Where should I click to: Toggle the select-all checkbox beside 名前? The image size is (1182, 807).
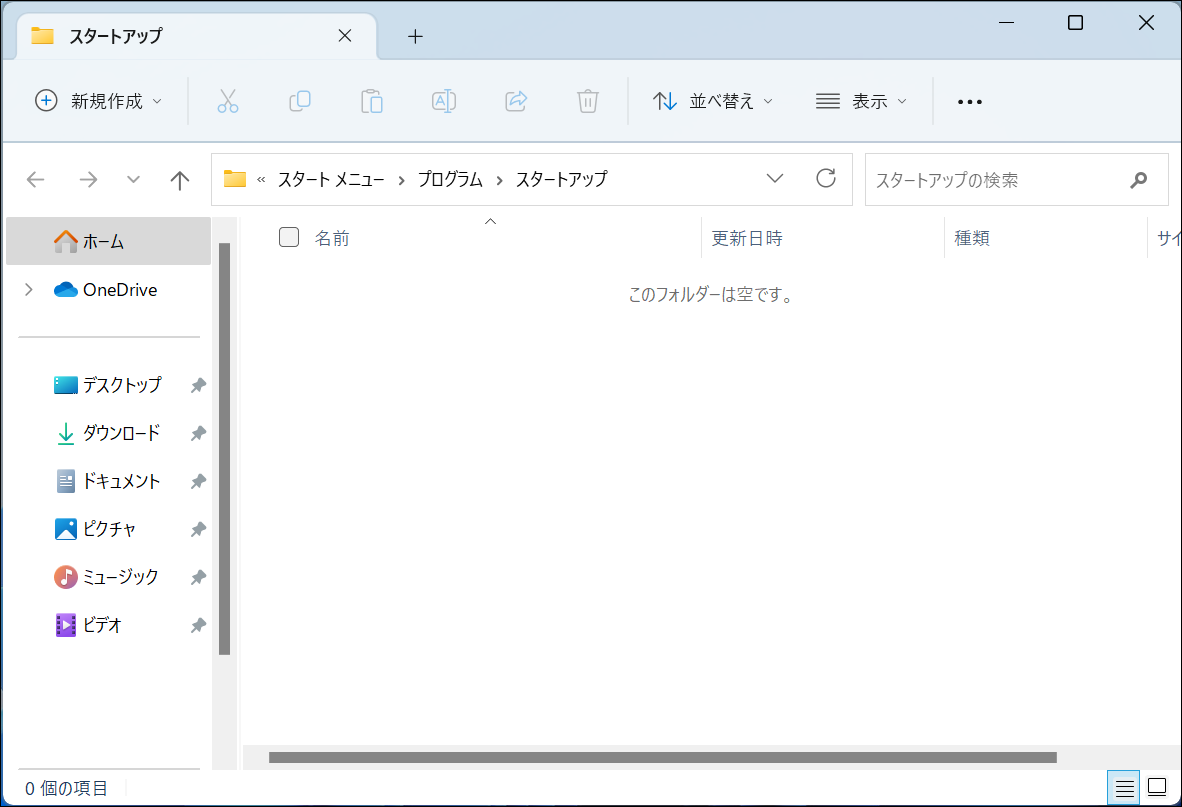coord(289,237)
